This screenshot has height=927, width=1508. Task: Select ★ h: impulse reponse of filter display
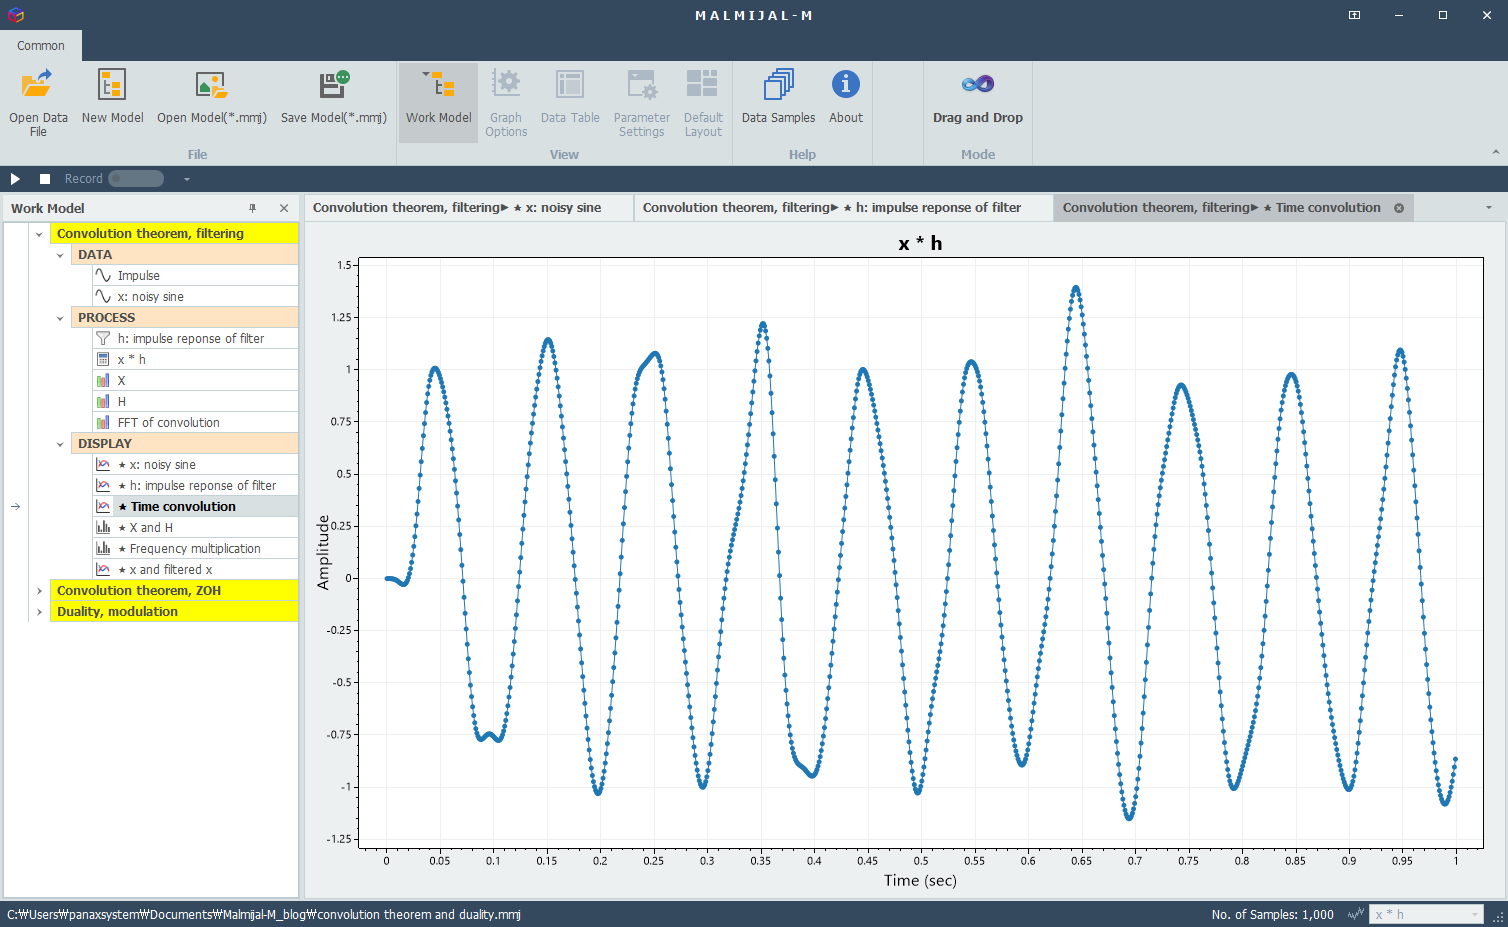[195, 486]
